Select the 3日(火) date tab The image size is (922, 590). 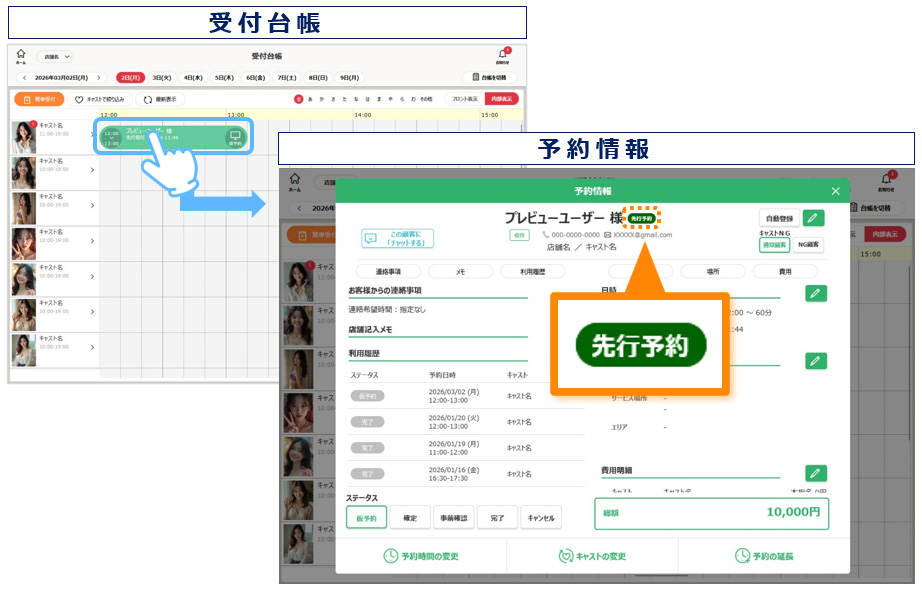161,77
